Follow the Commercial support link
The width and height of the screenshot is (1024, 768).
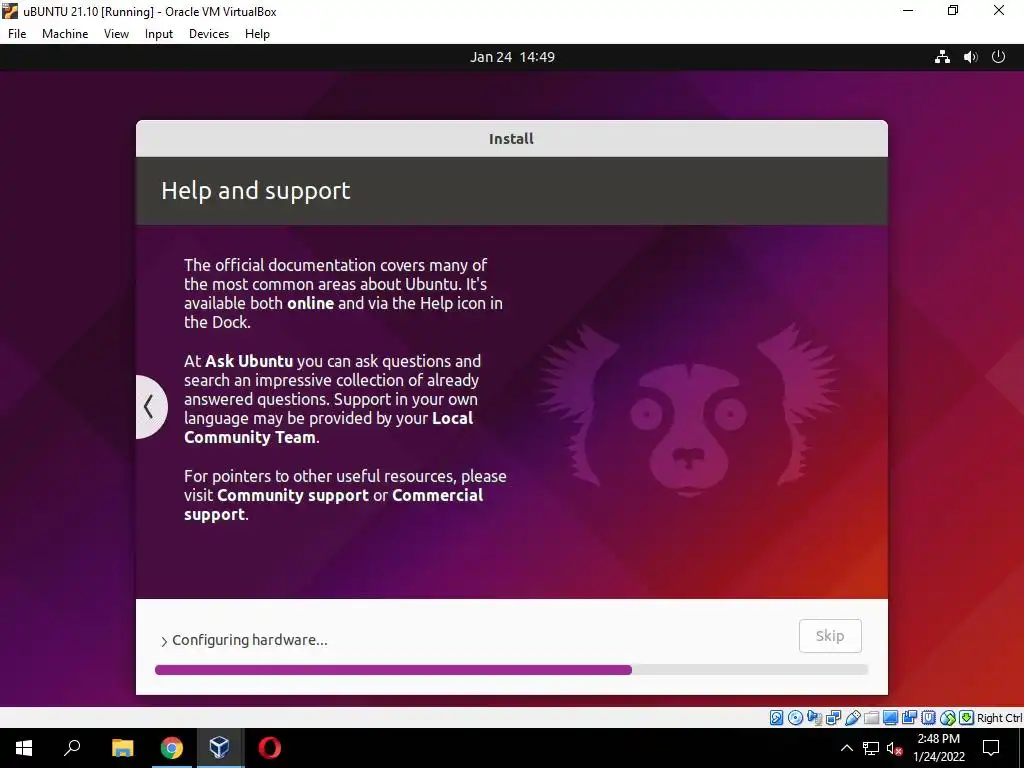[334, 505]
